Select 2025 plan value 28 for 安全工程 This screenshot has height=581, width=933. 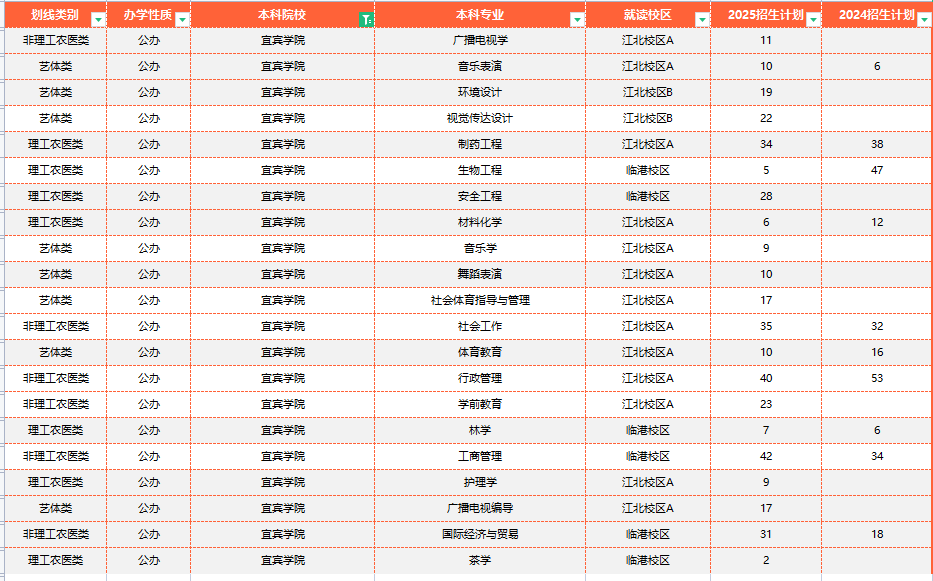tap(766, 196)
